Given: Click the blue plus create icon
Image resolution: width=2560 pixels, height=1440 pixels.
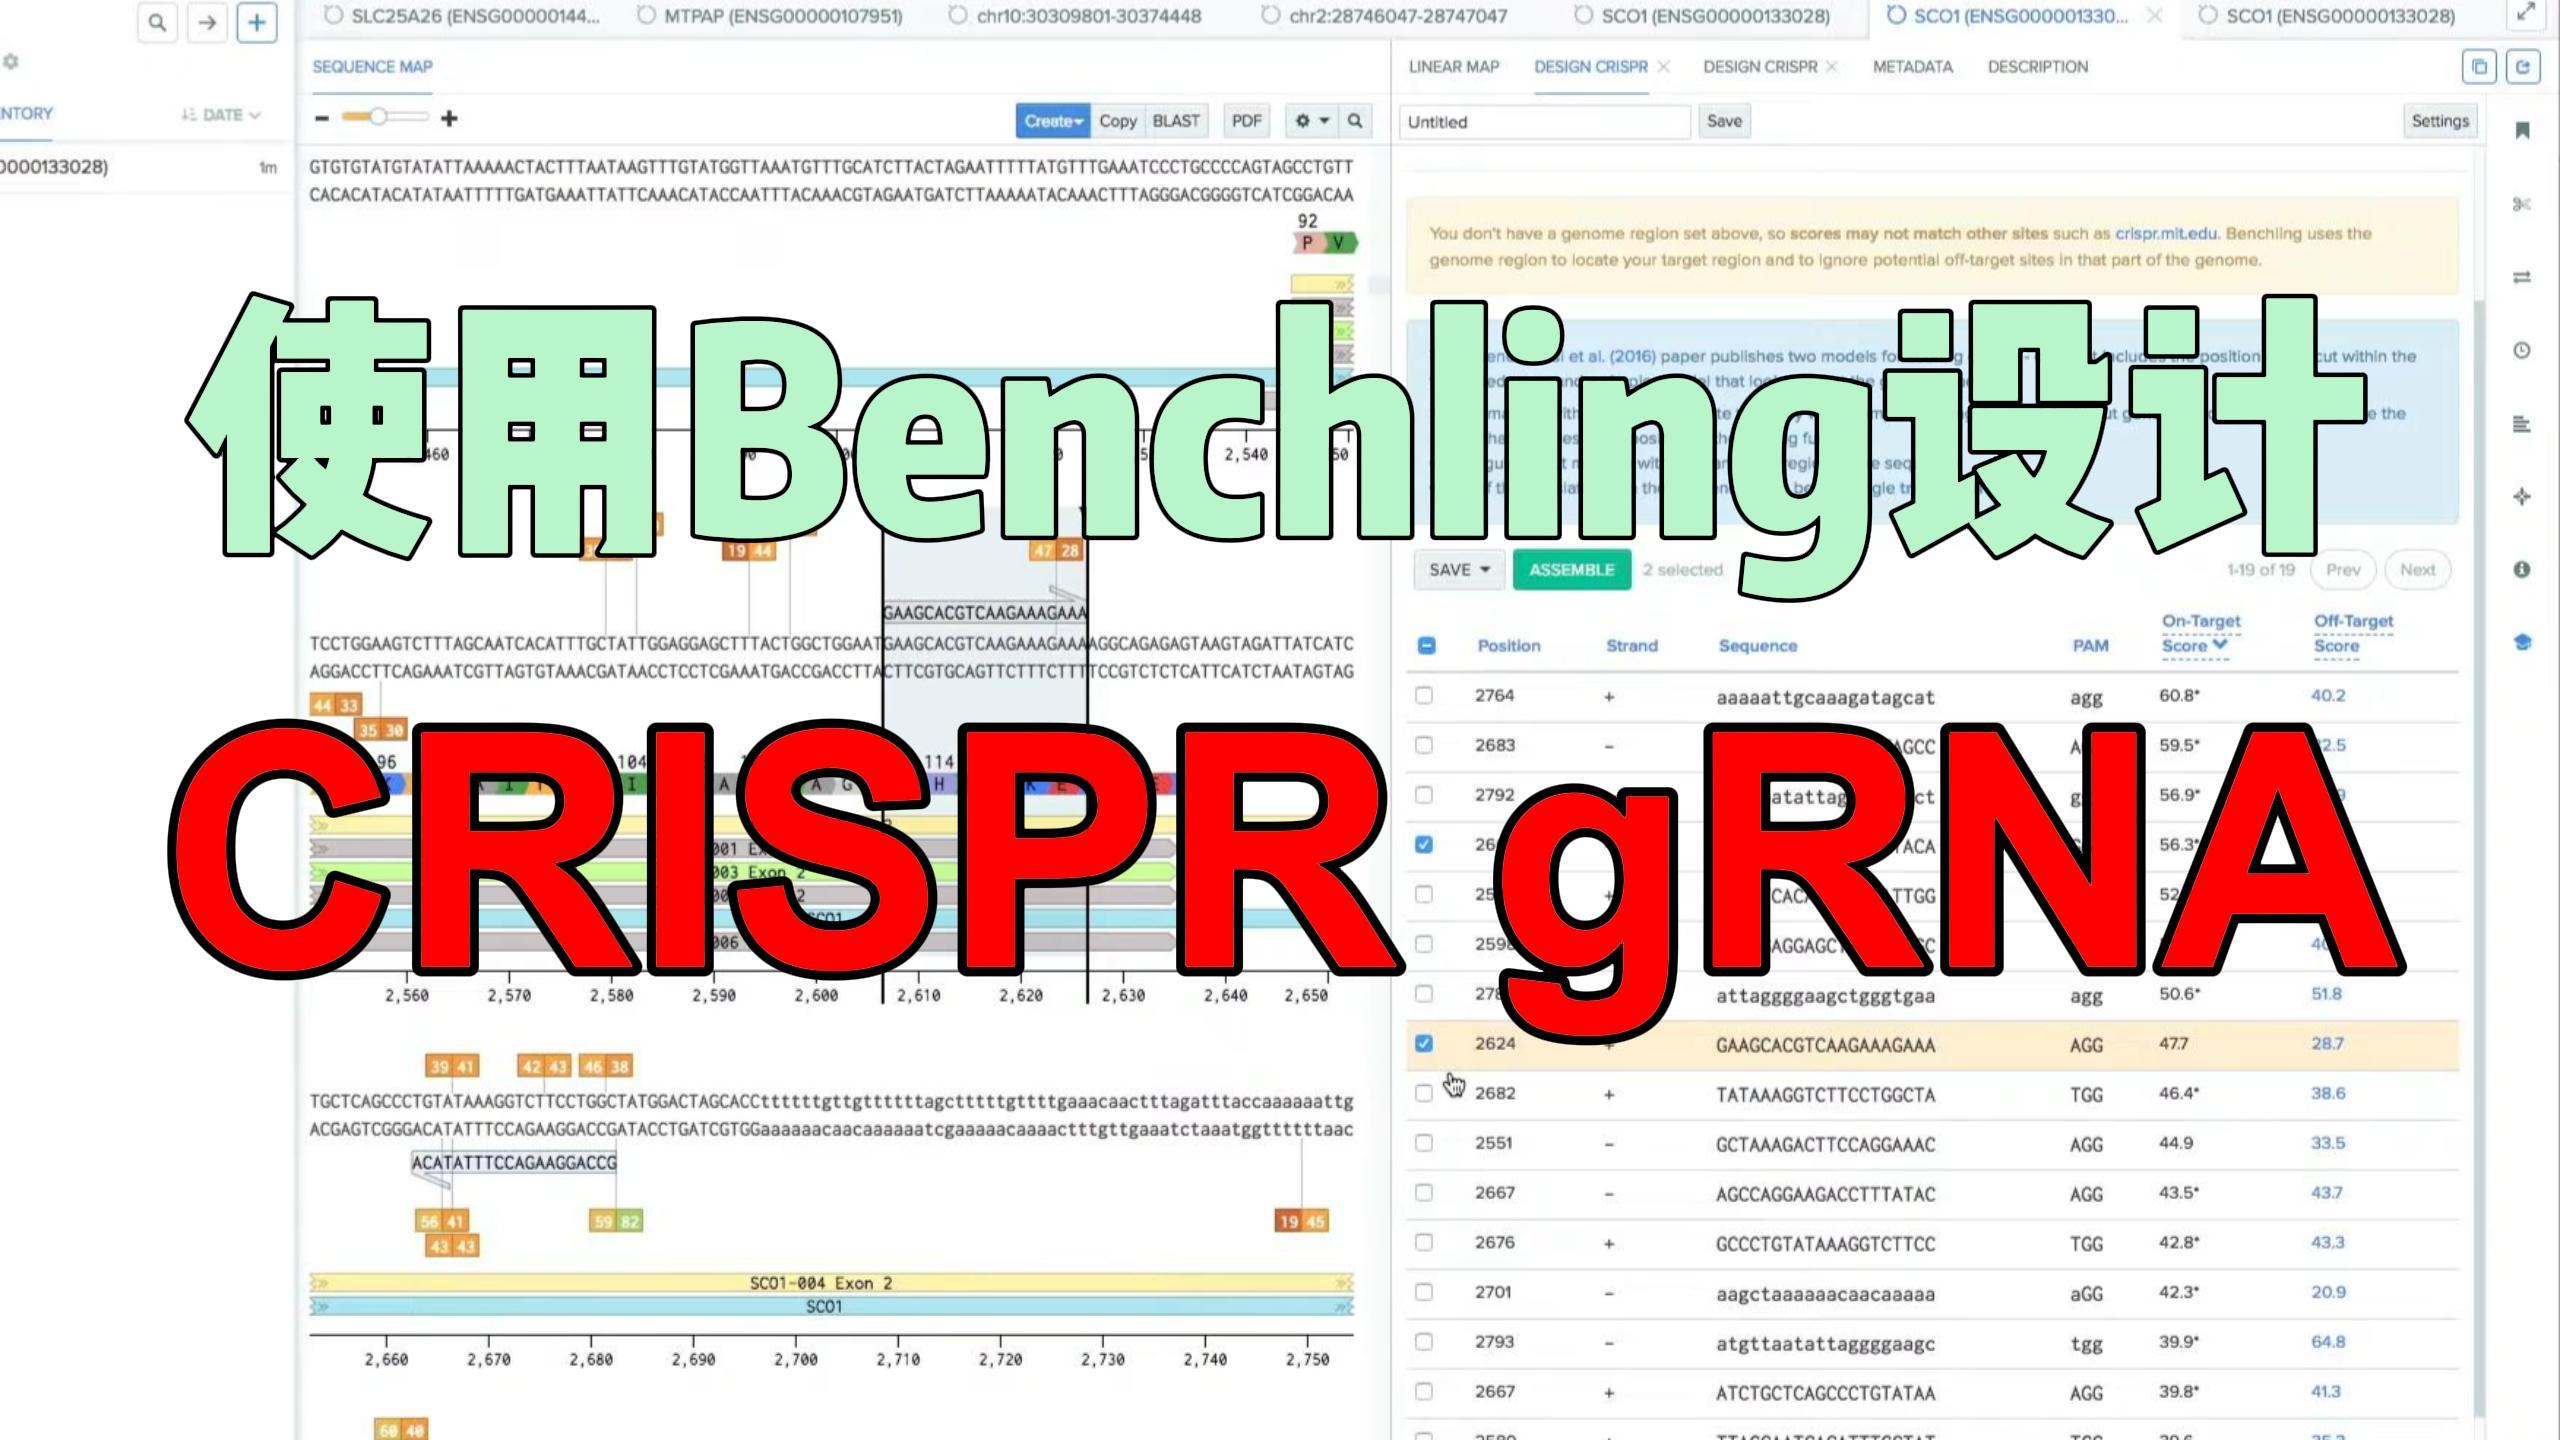Looking at the screenshot, I should click(257, 22).
